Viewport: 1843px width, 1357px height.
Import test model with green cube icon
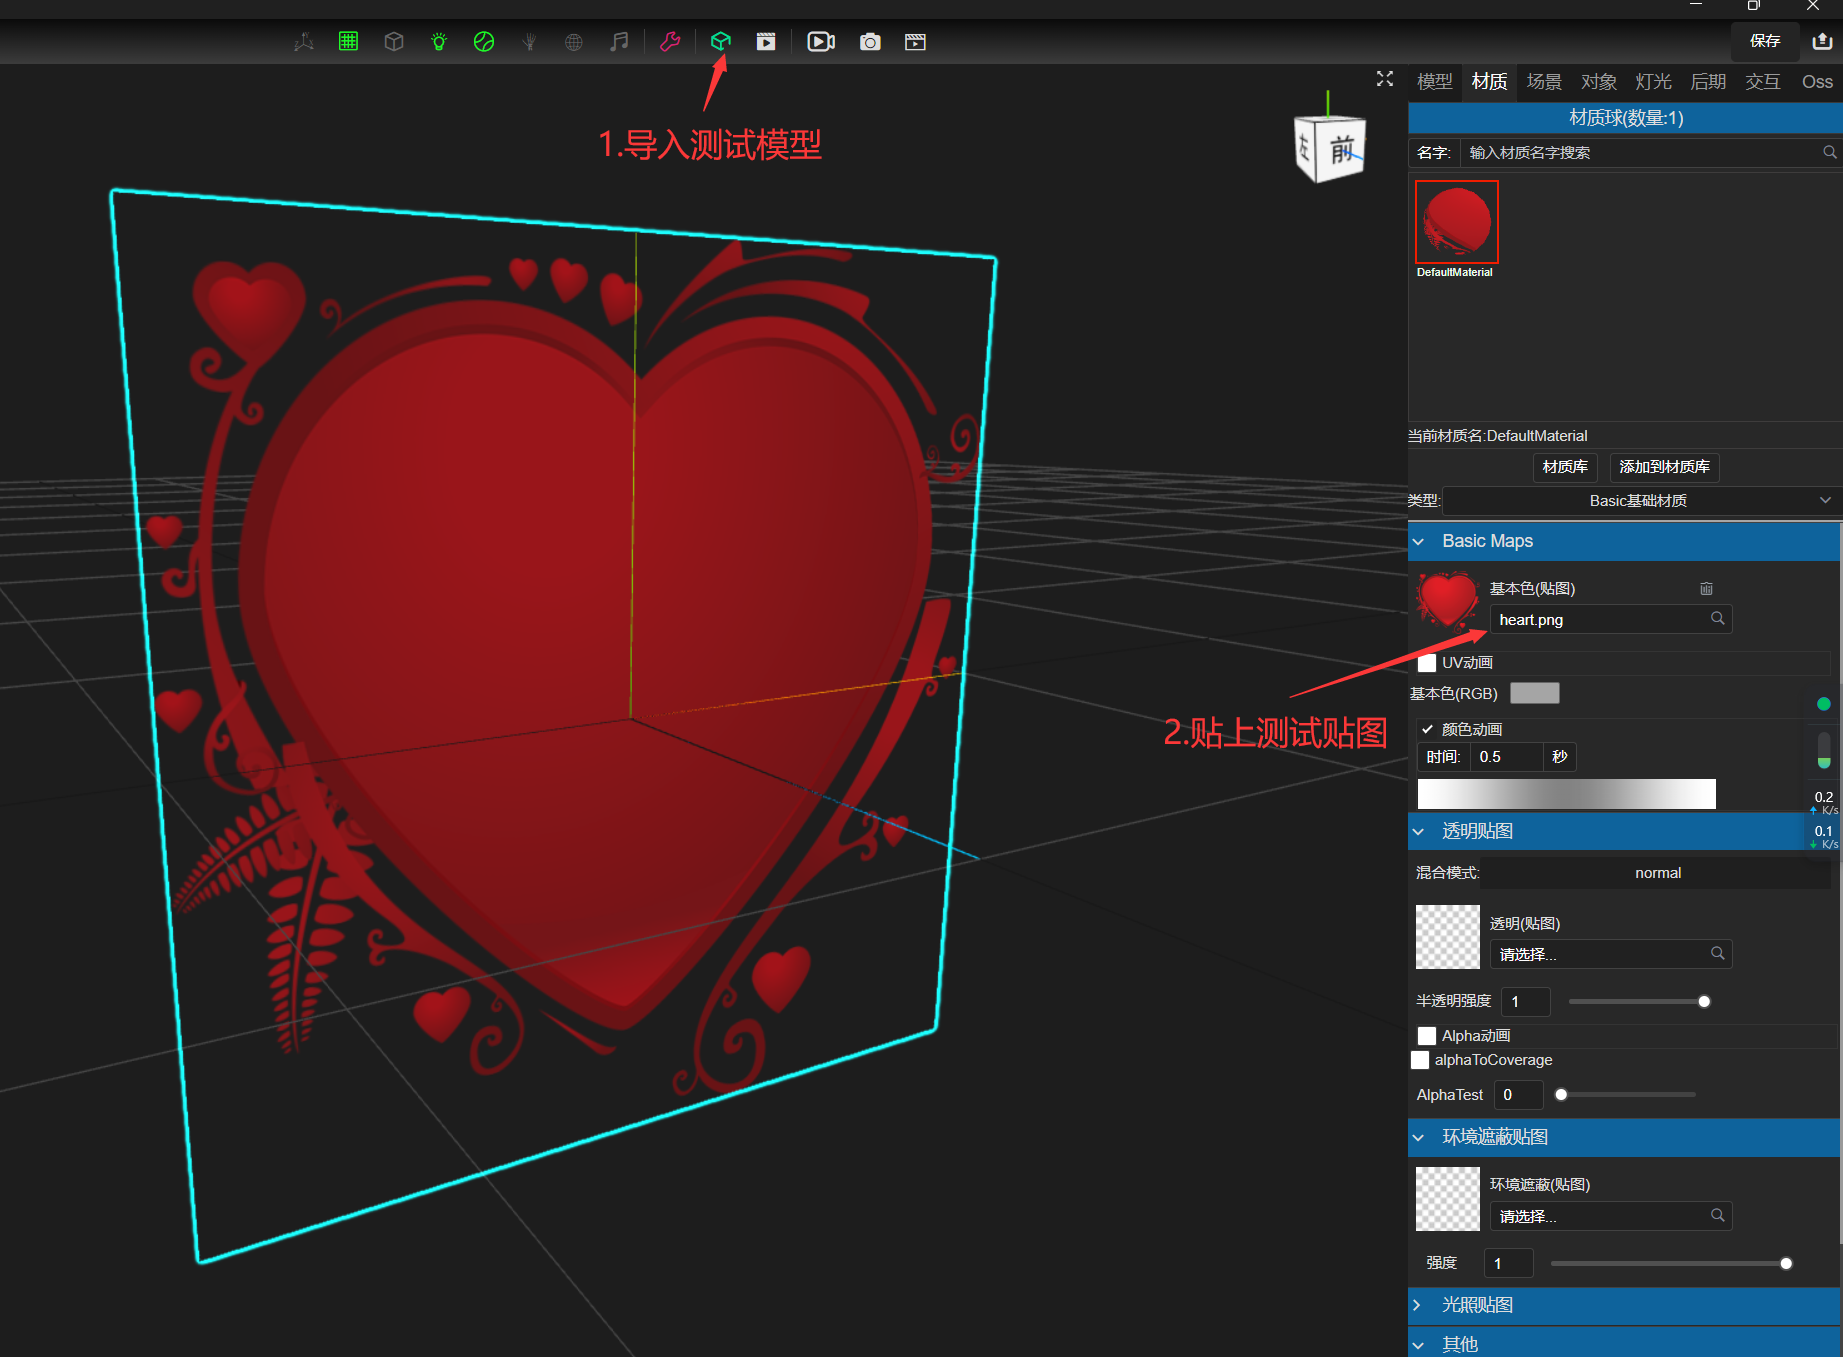tap(721, 41)
